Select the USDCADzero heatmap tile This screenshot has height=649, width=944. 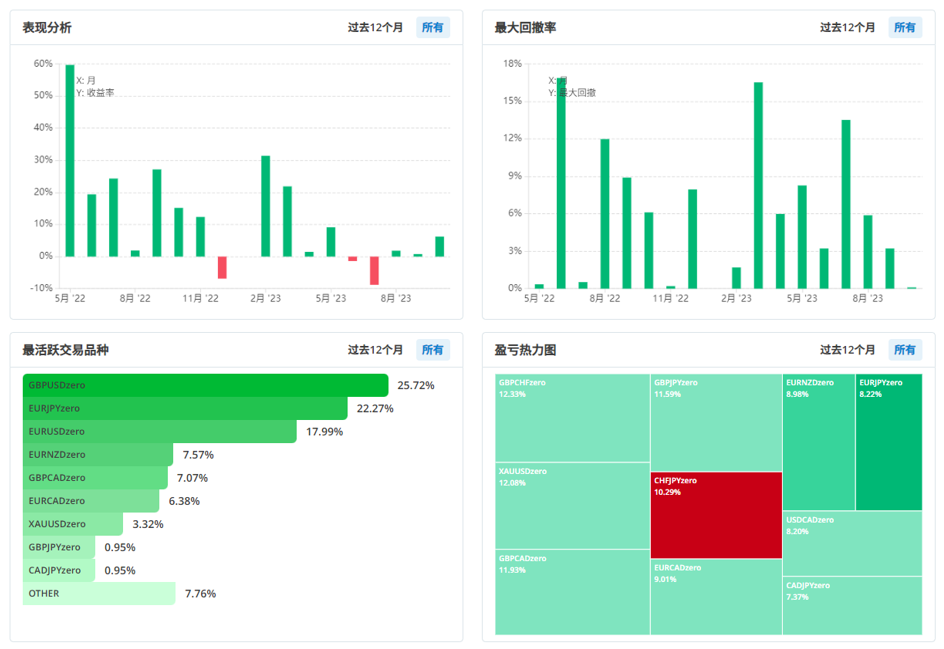click(852, 543)
